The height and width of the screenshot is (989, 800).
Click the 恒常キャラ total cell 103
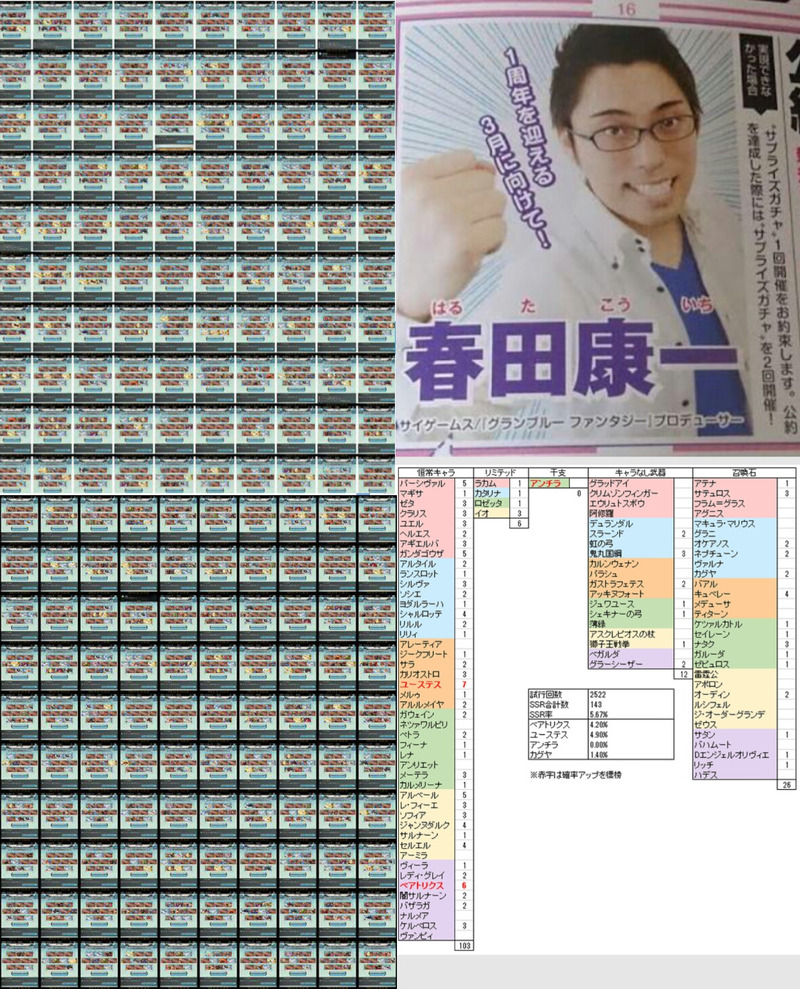pos(464,945)
